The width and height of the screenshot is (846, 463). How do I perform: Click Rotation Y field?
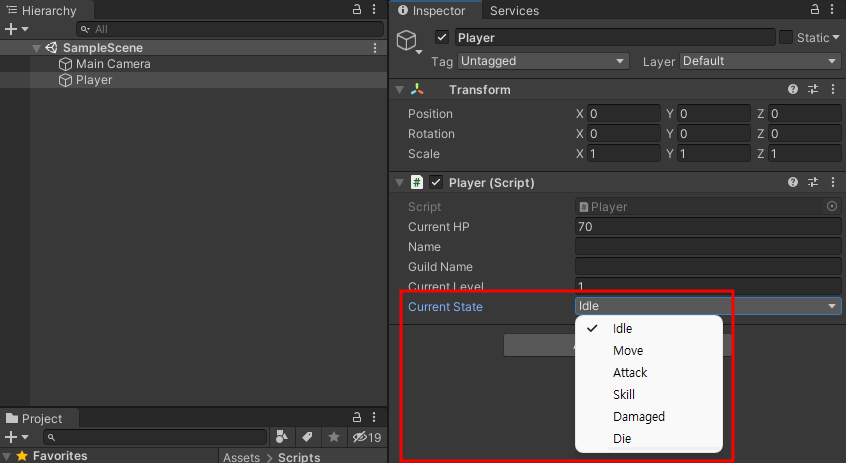[714, 134]
